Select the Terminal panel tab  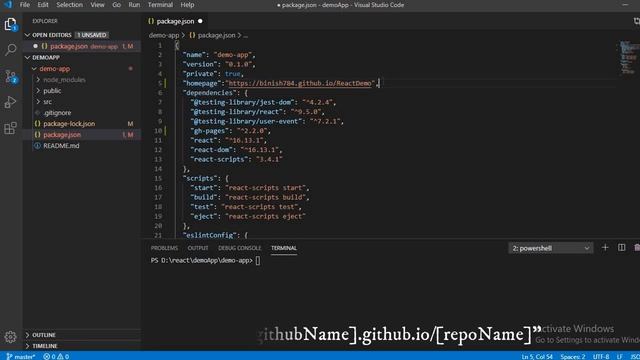tap(284, 248)
